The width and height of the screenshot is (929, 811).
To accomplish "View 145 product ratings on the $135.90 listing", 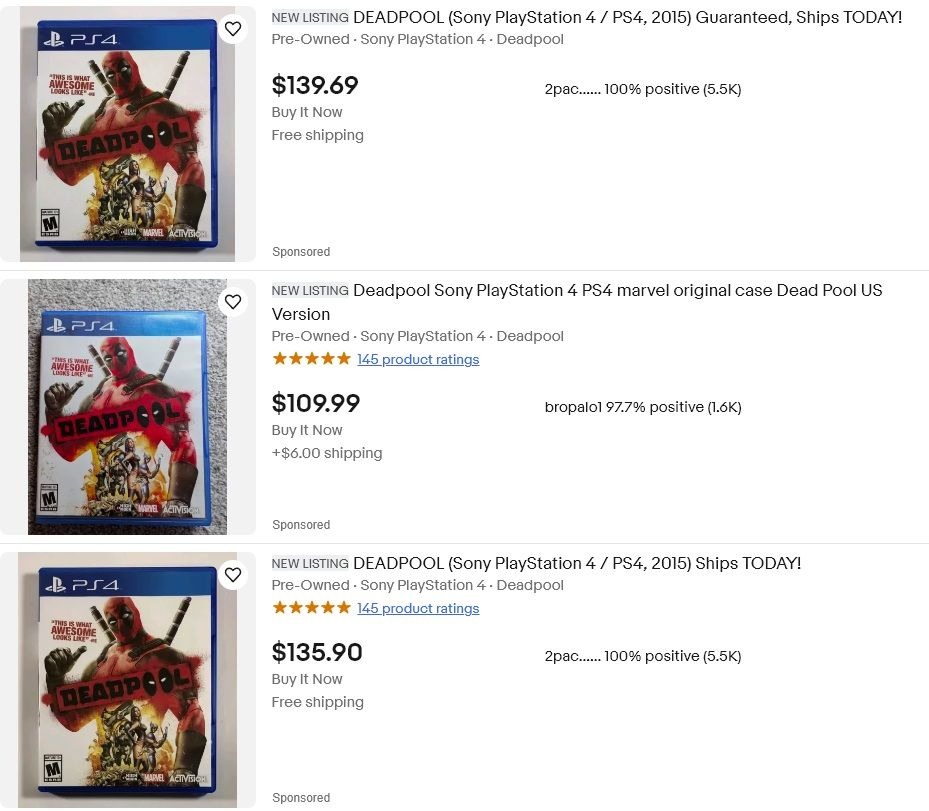I will coord(418,608).
